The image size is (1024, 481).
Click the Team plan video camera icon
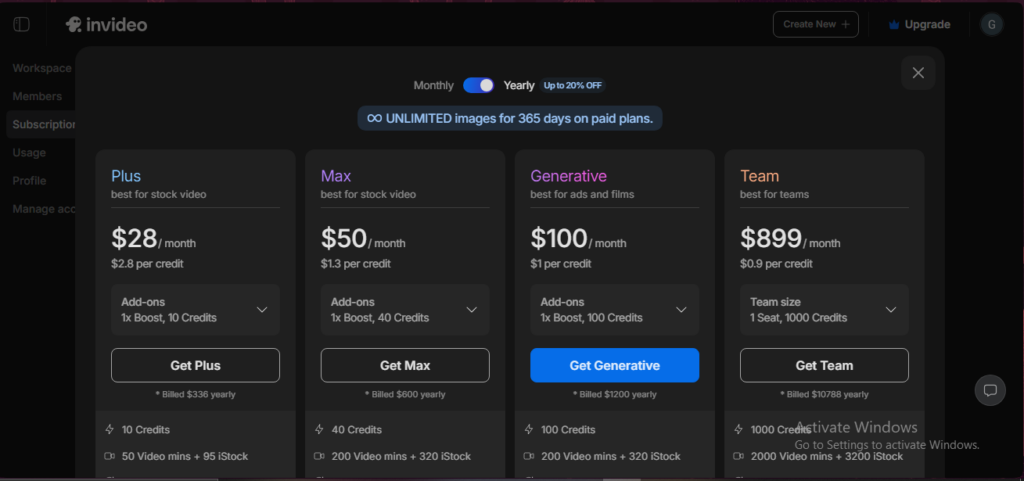(x=740, y=456)
